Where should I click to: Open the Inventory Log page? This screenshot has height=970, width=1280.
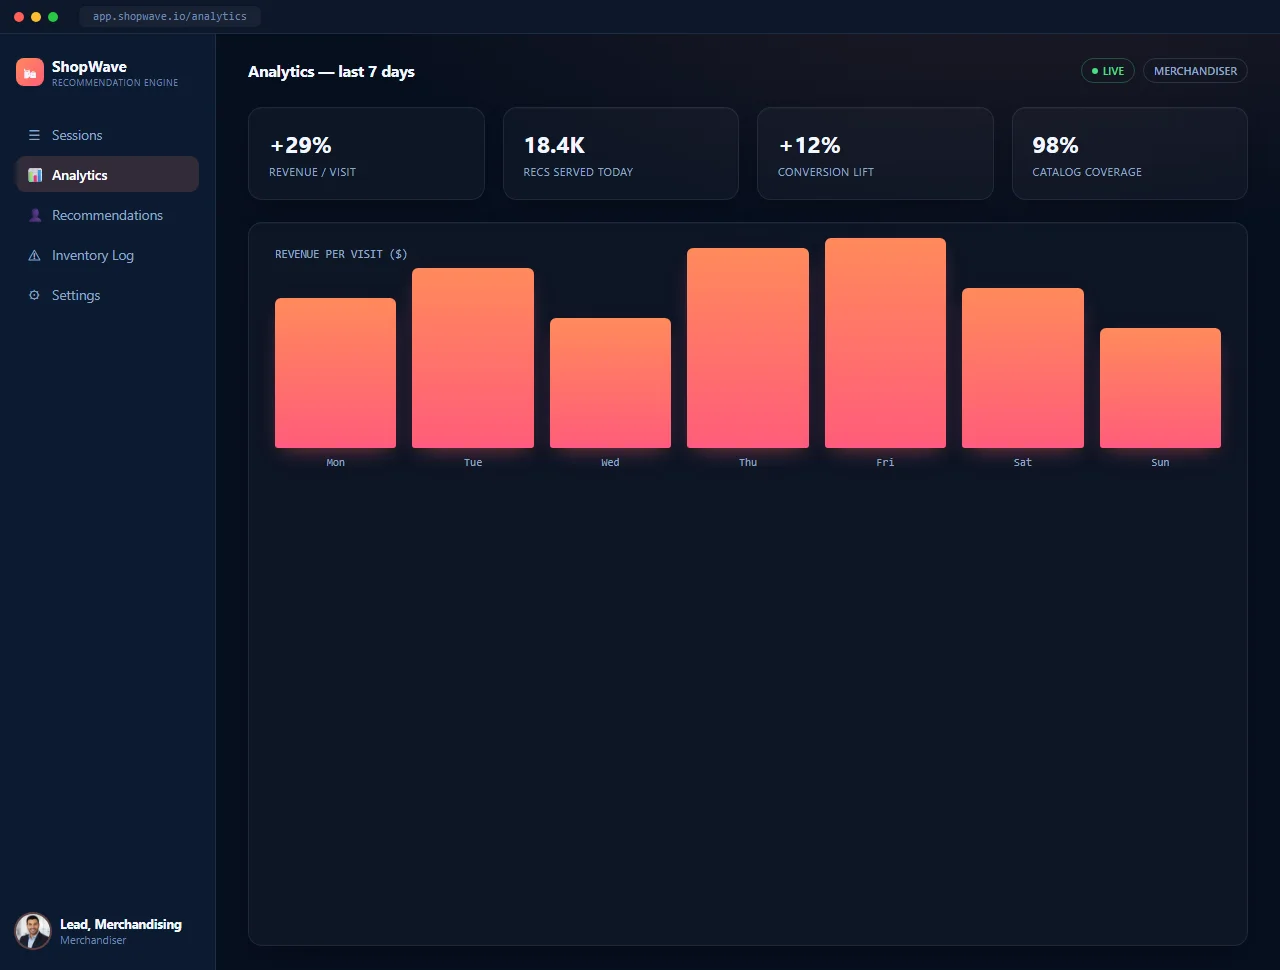tap(107, 255)
